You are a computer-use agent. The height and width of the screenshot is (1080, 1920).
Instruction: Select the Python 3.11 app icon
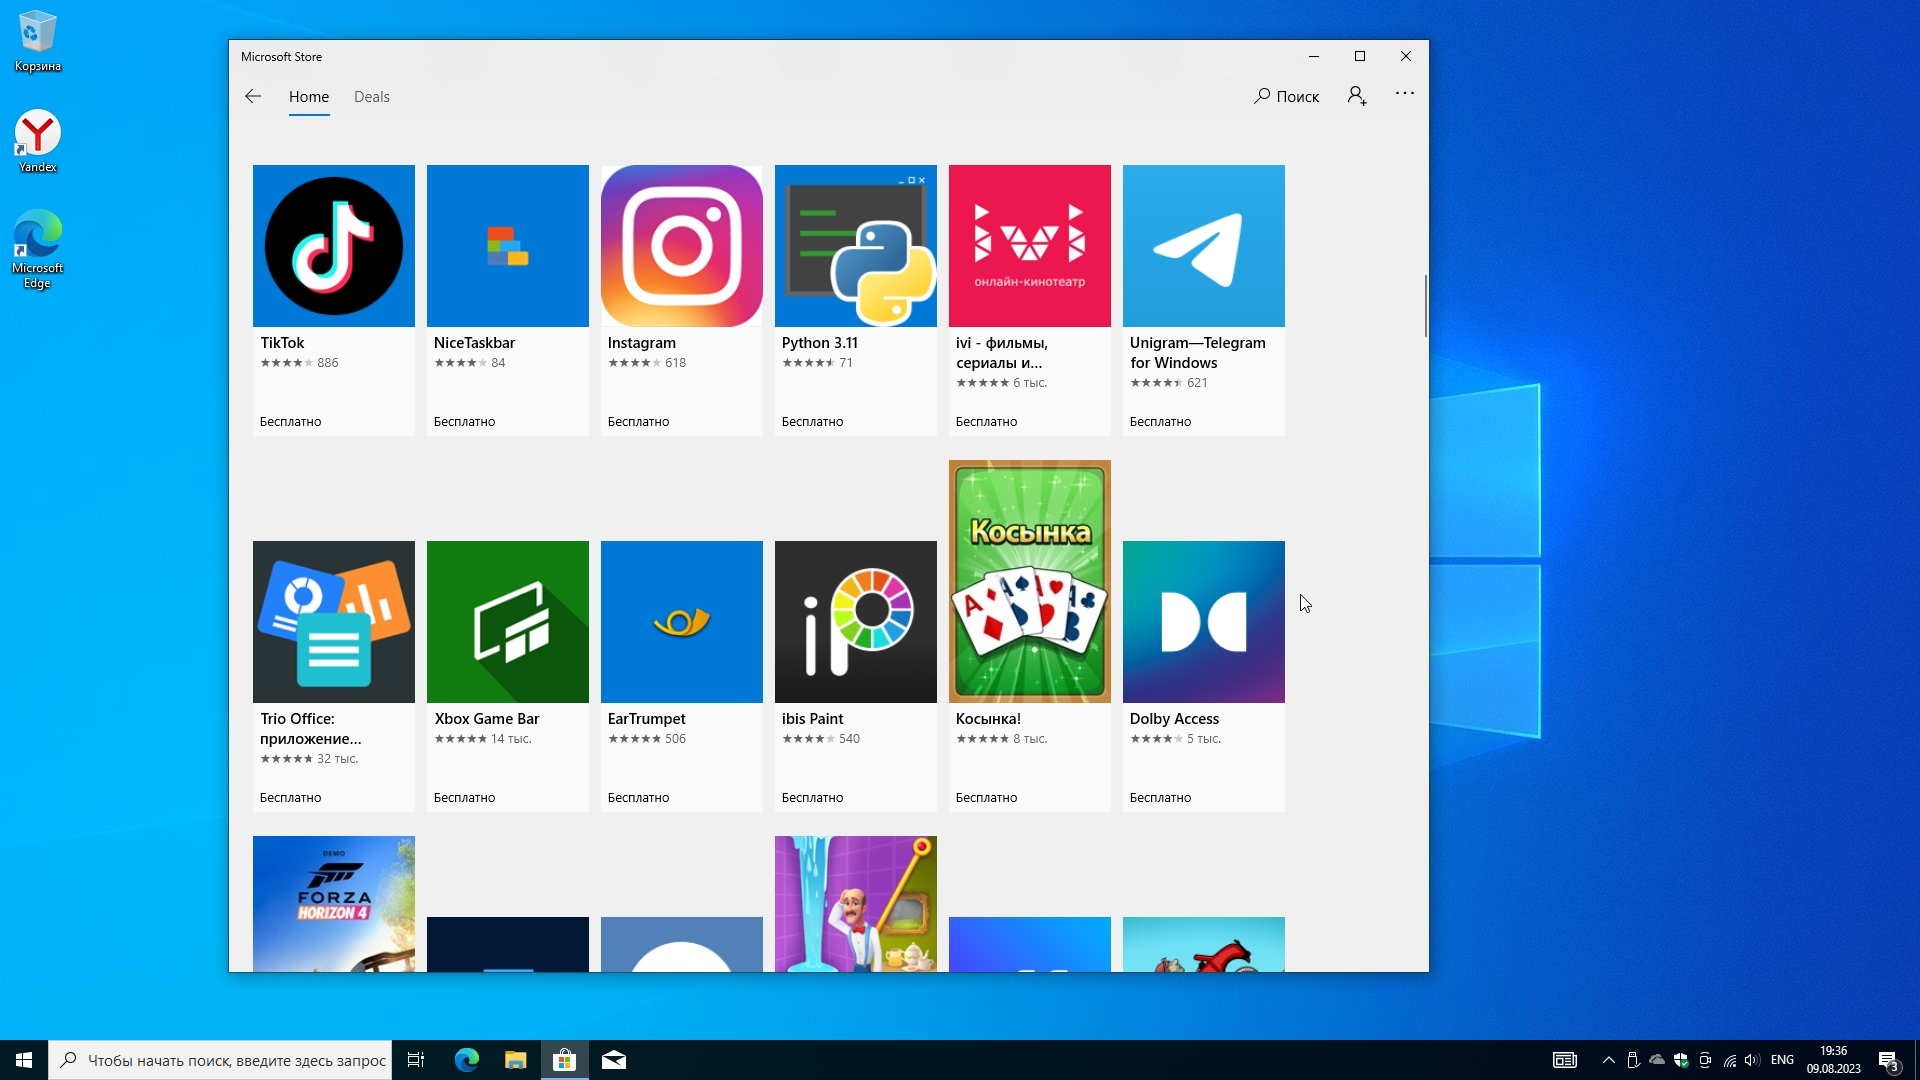coord(855,246)
